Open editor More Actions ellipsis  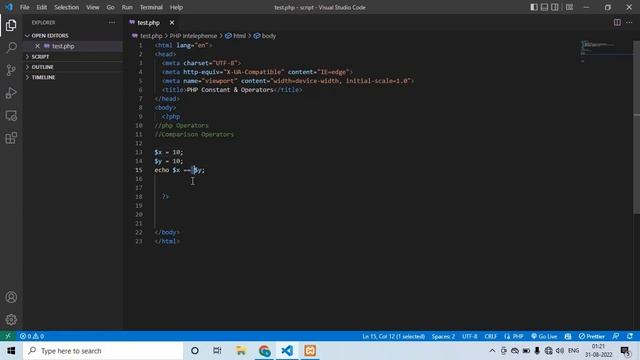[629, 22]
